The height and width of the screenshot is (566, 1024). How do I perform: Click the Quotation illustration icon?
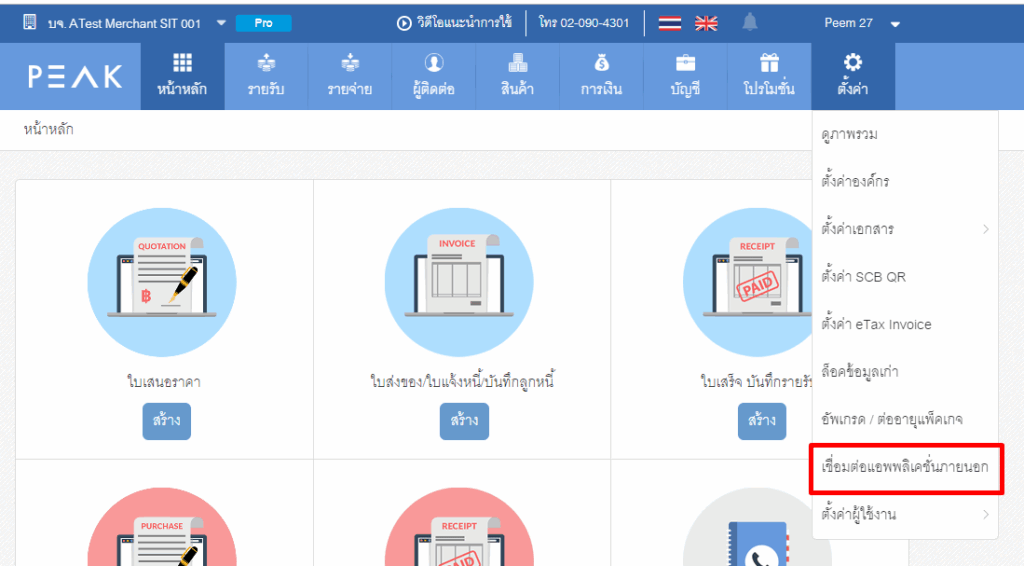click(x=162, y=282)
